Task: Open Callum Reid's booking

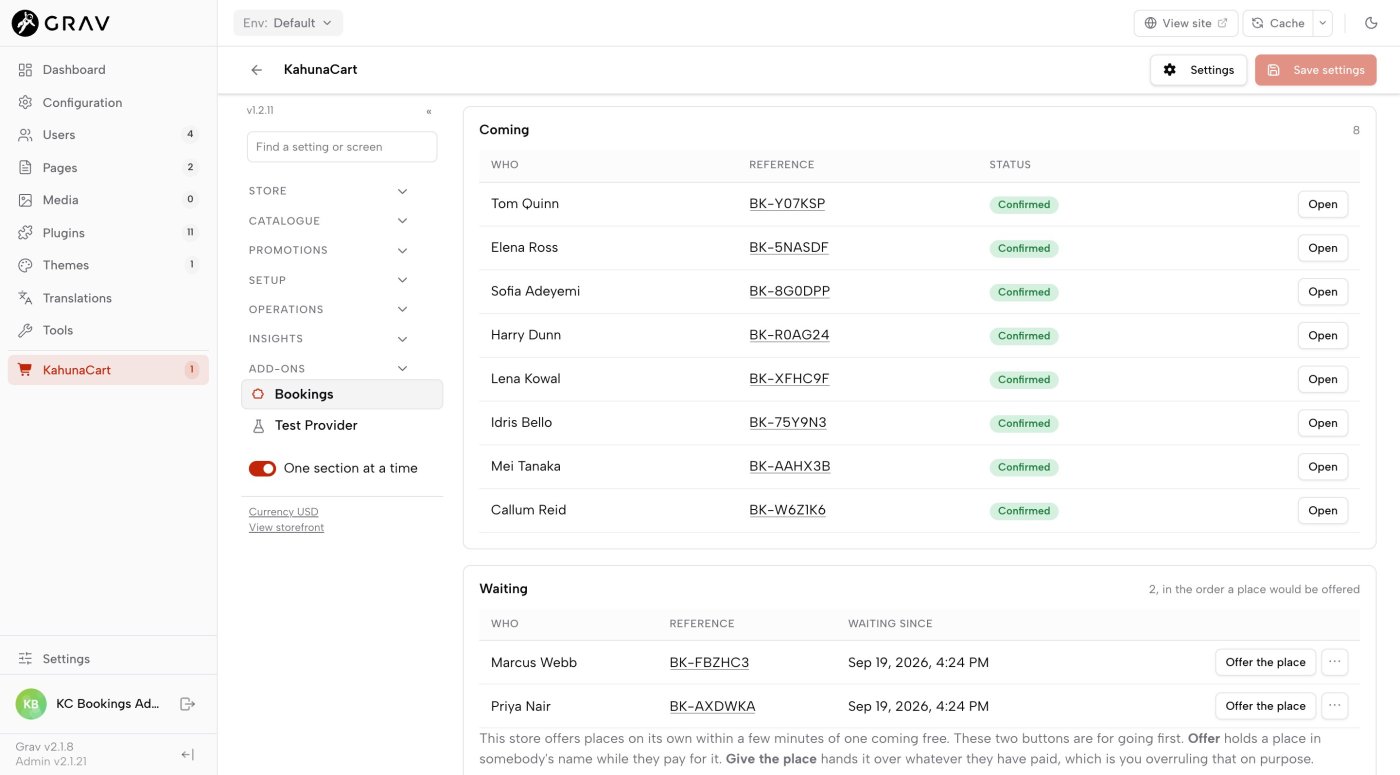Action: point(1322,510)
